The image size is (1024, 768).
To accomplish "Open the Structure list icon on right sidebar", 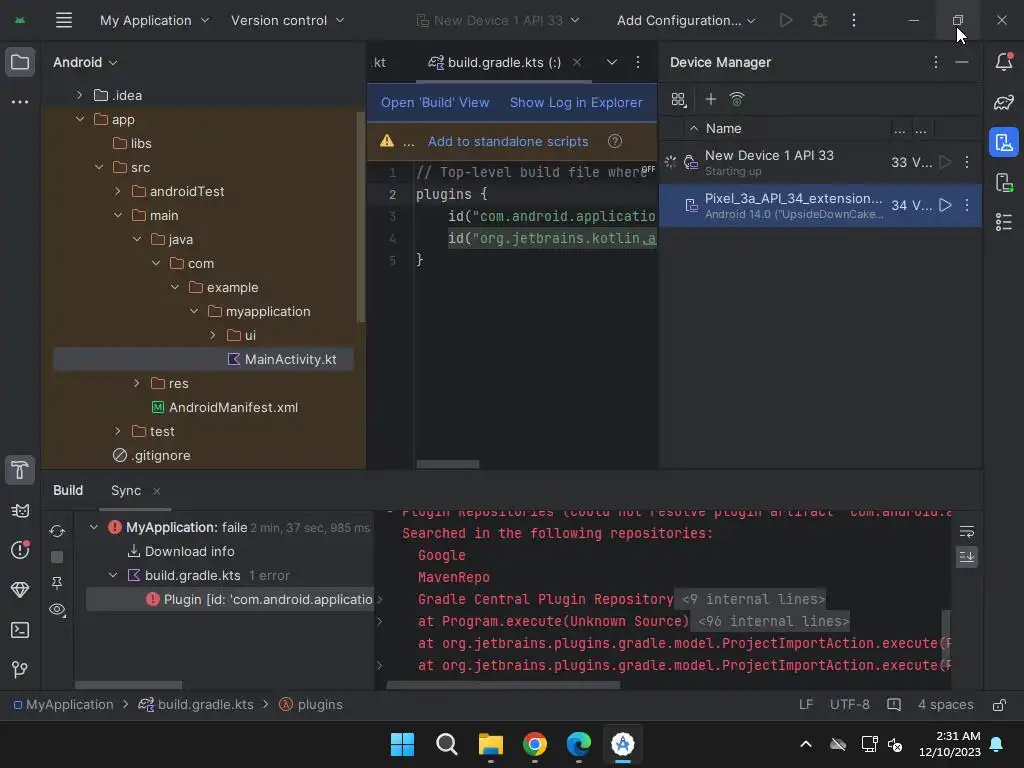I will (1004, 222).
